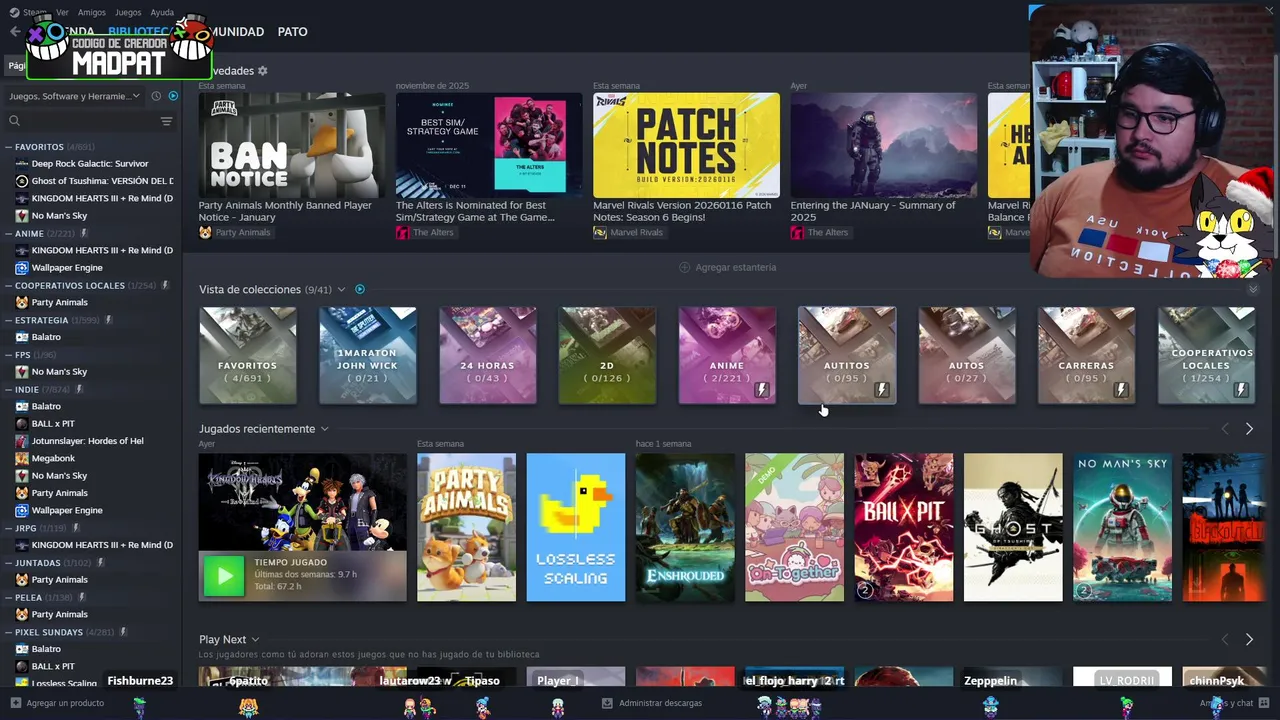Click the Megabonk game icon in sidebar

click(22, 458)
